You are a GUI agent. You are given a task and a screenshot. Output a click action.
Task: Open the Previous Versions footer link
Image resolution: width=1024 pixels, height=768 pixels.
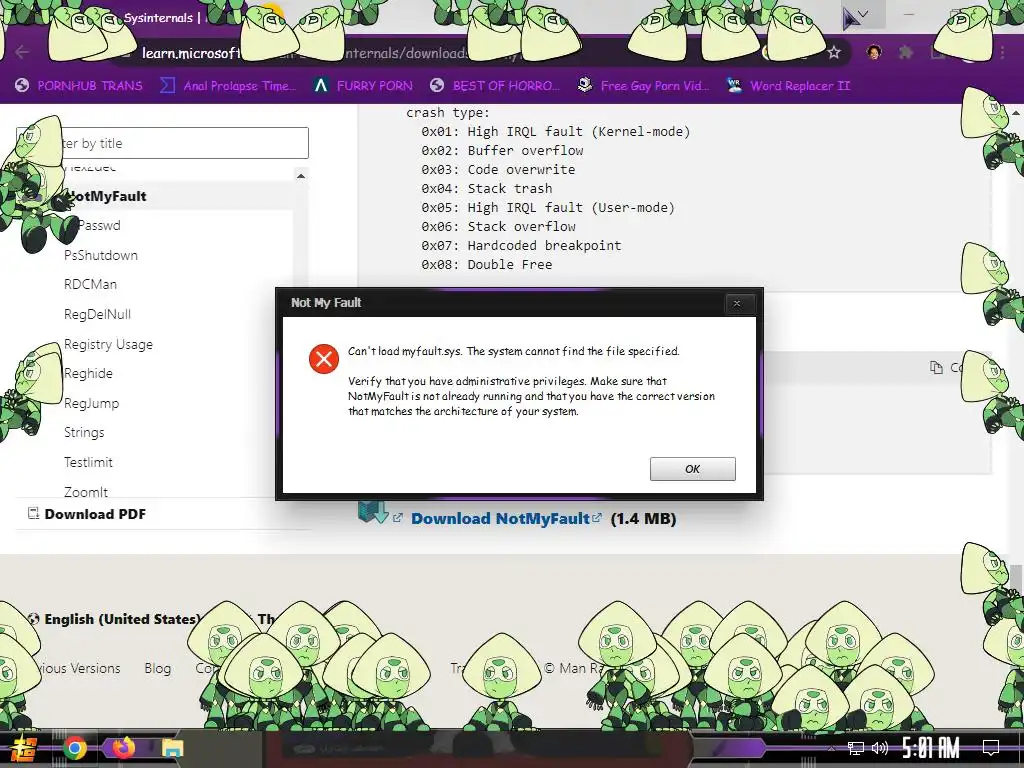click(x=78, y=668)
